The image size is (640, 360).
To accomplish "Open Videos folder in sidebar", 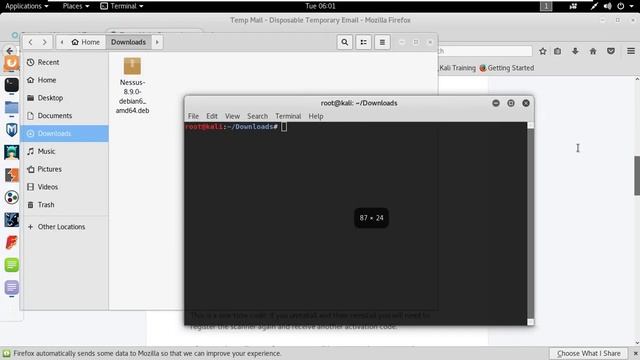I will 64,187.
